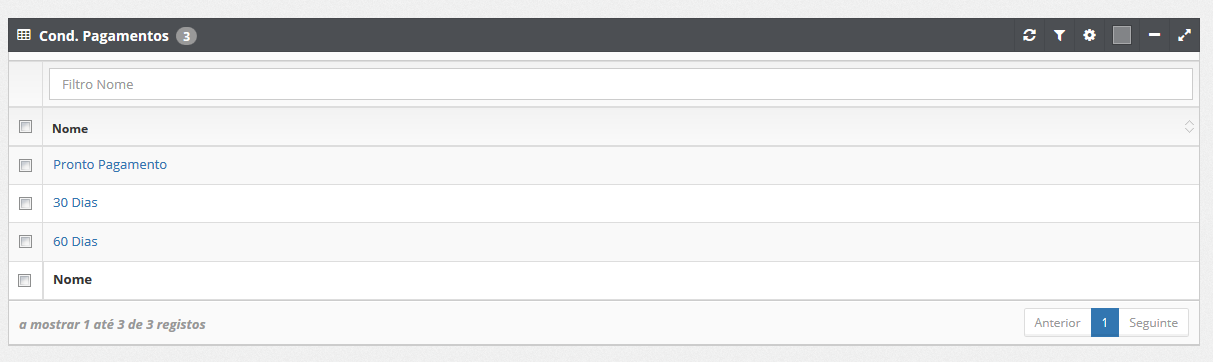Check the Pronto Pagamento row checkbox
Image resolution: width=1213 pixels, height=362 pixels.
(26, 165)
